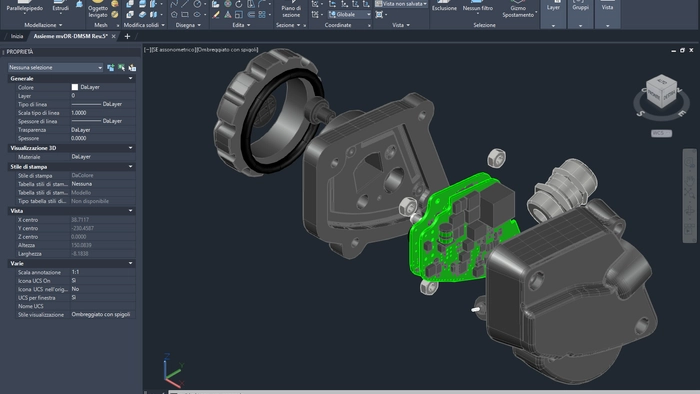Image resolution: width=700 pixels, height=394 pixels.
Task: Collapse the Vista properties section
Action: pyautogui.click(x=130, y=211)
